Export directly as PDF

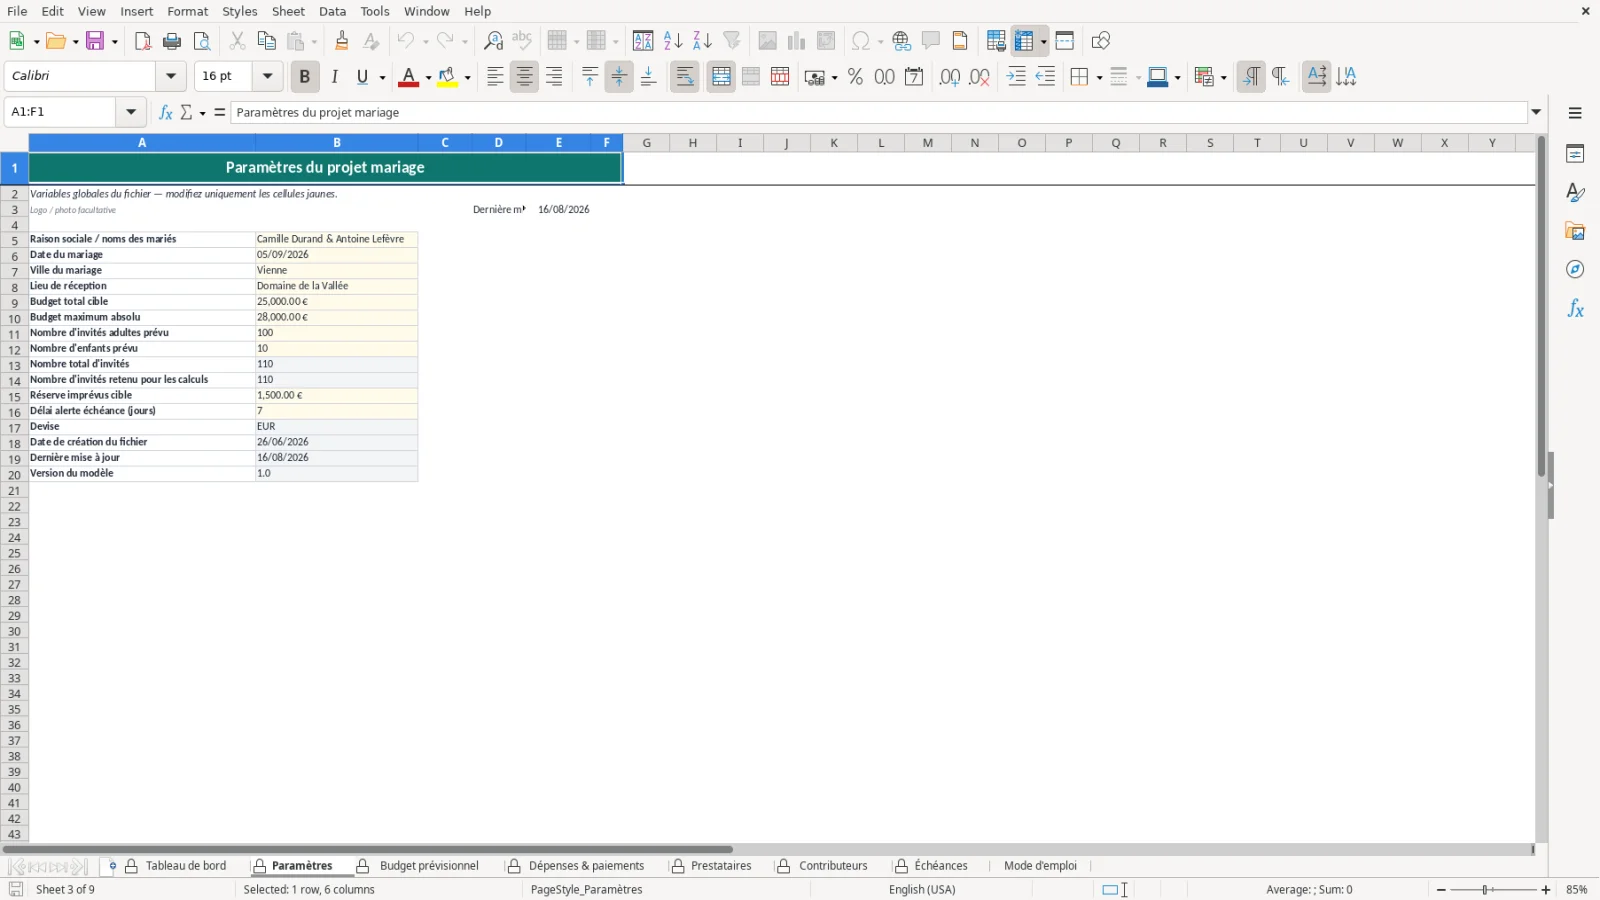coord(142,41)
